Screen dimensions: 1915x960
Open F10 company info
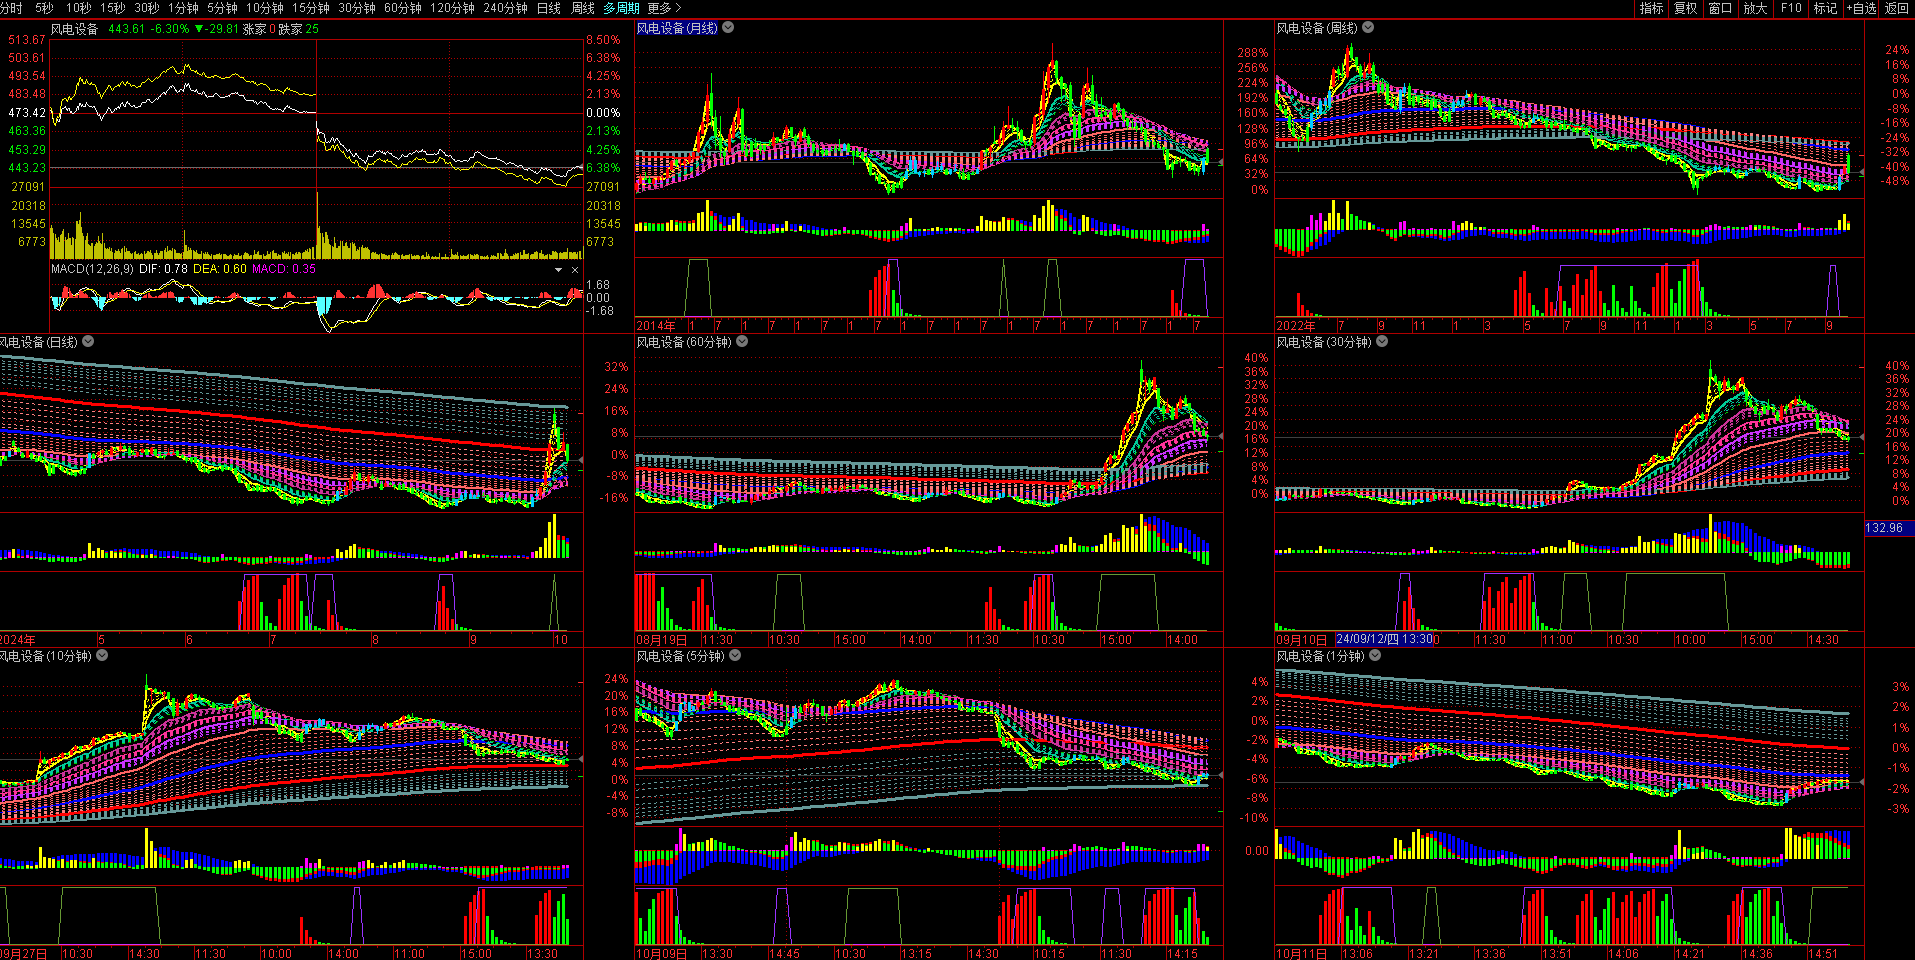click(x=1791, y=8)
